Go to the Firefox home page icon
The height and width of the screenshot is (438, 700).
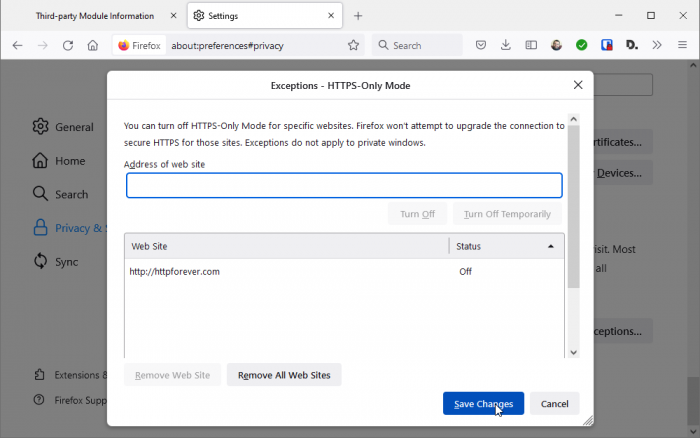(x=93, y=45)
